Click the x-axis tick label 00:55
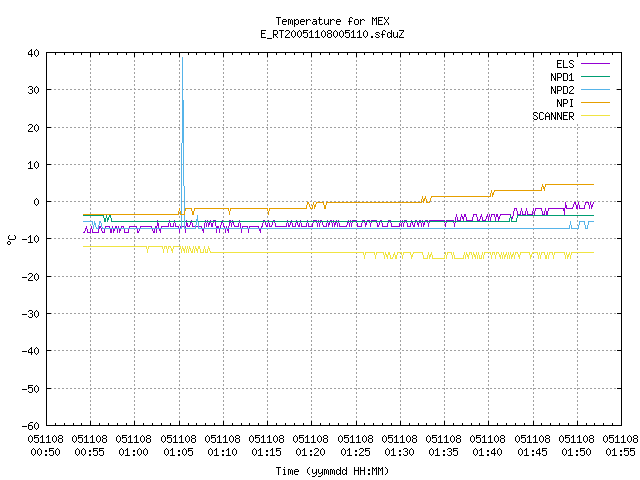This screenshot has height=480, width=640. tap(90, 452)
